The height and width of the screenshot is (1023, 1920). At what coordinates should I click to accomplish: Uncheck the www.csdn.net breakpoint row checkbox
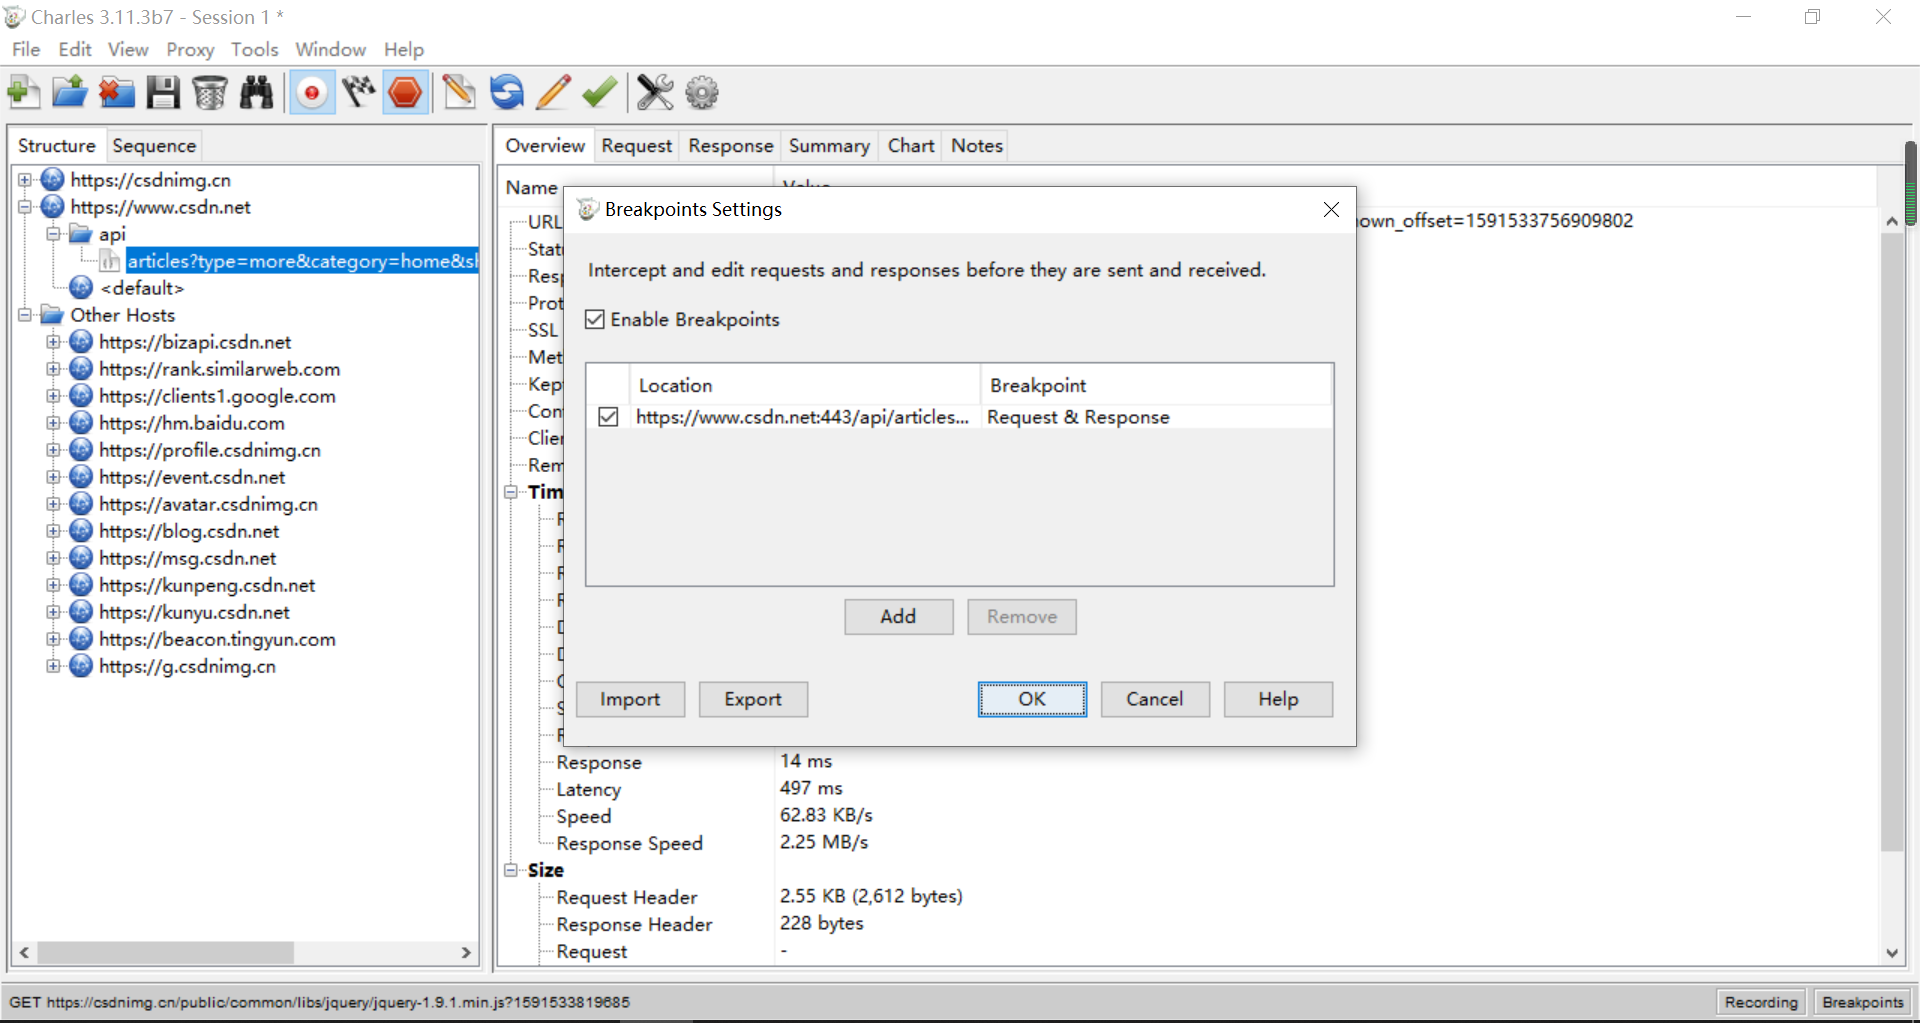(608, 417)
